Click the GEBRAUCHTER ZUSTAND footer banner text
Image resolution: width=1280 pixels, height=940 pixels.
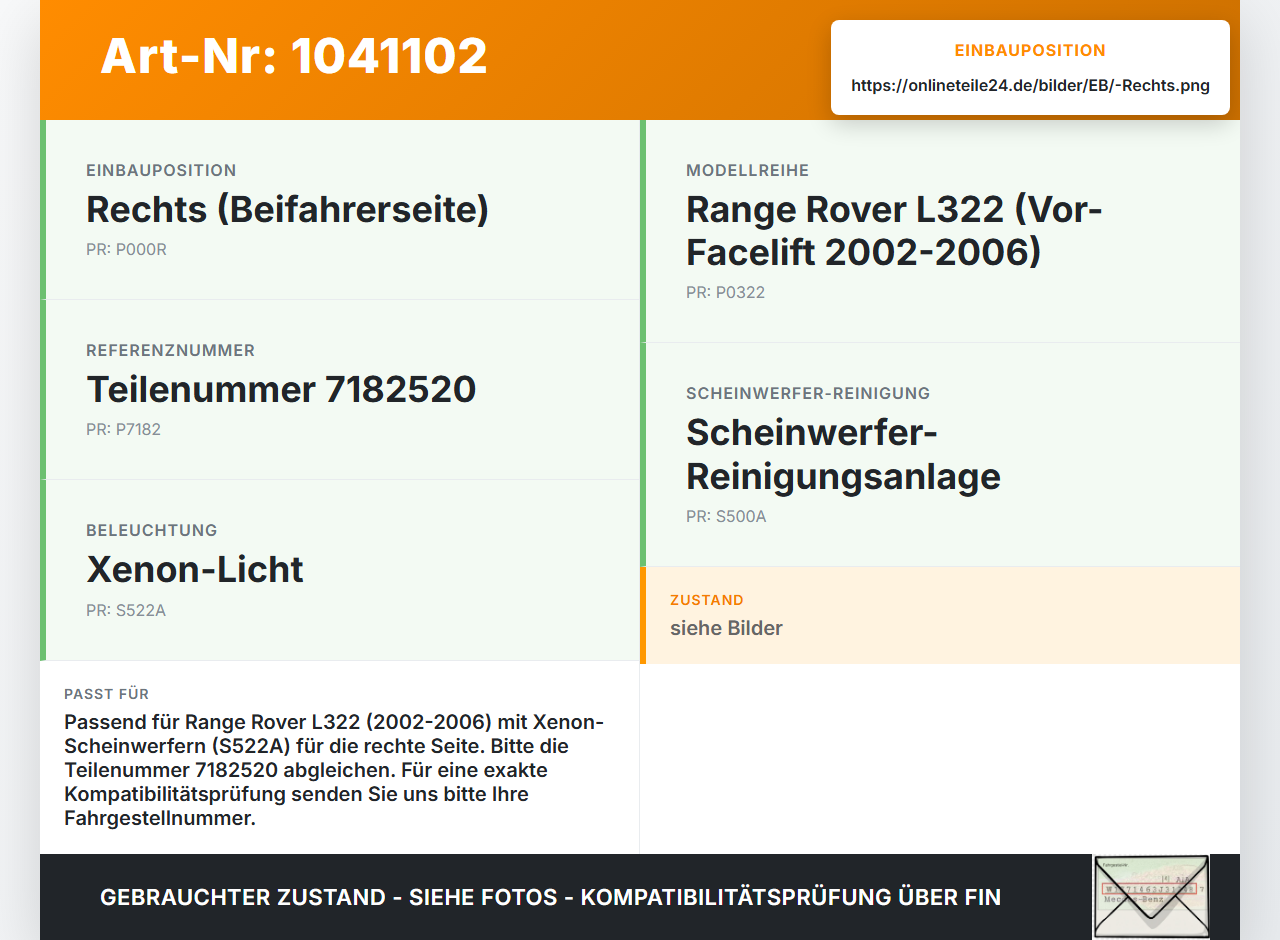tap(550, 897)
